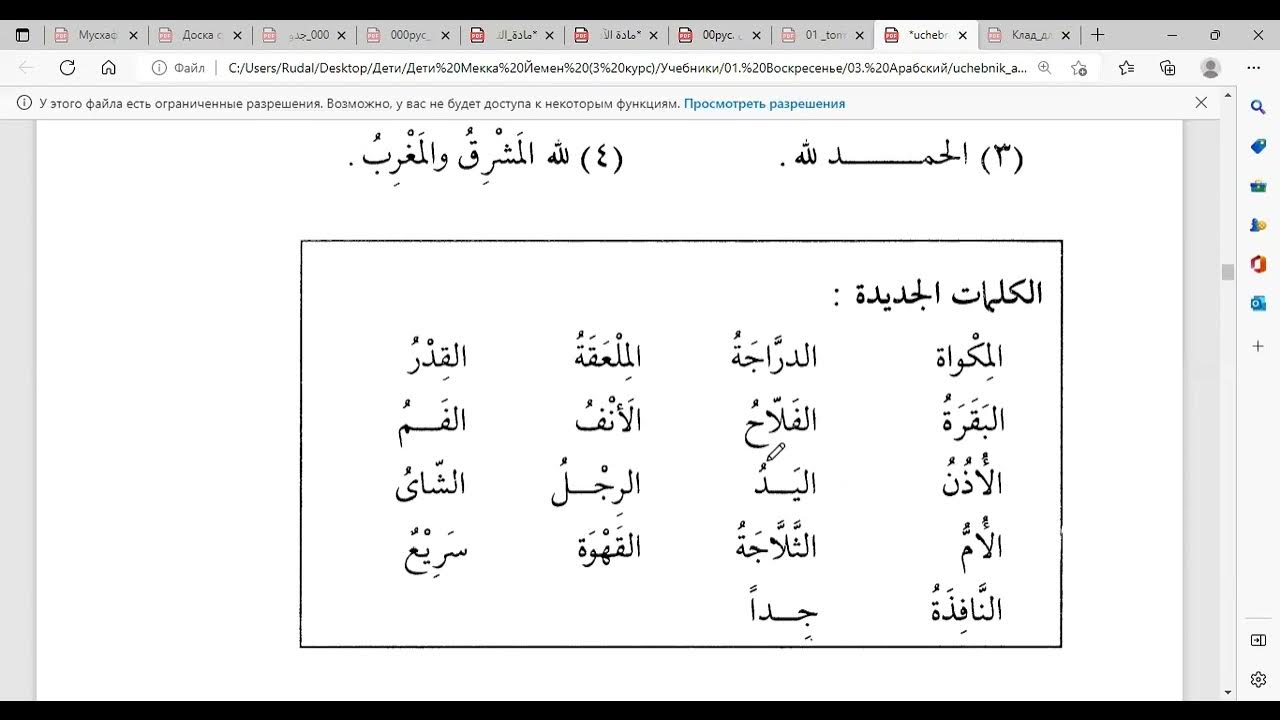
Task: Open the user profile menu
Action: (x=1210, y=68)
